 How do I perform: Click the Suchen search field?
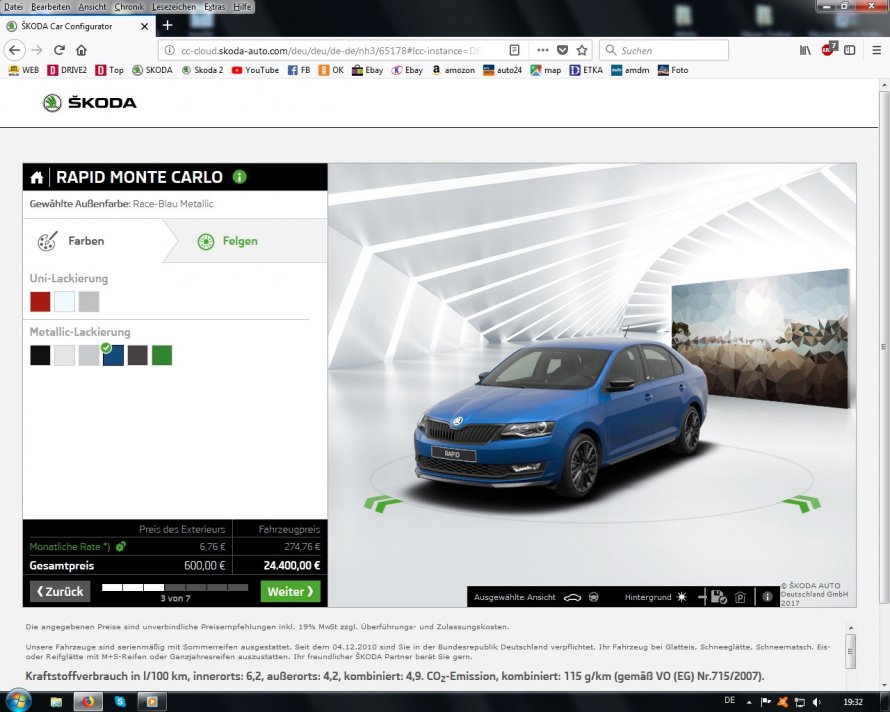point(664,50)
